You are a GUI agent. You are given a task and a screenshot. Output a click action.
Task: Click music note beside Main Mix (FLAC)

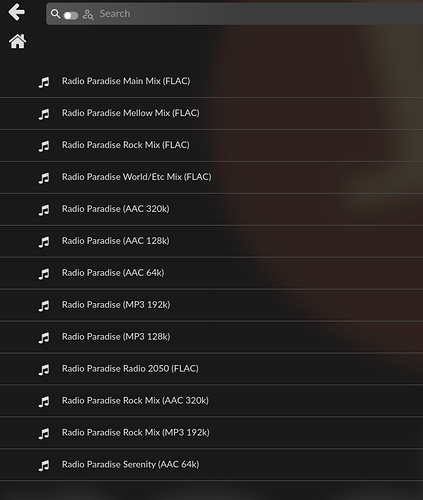(x=44, y=82)
